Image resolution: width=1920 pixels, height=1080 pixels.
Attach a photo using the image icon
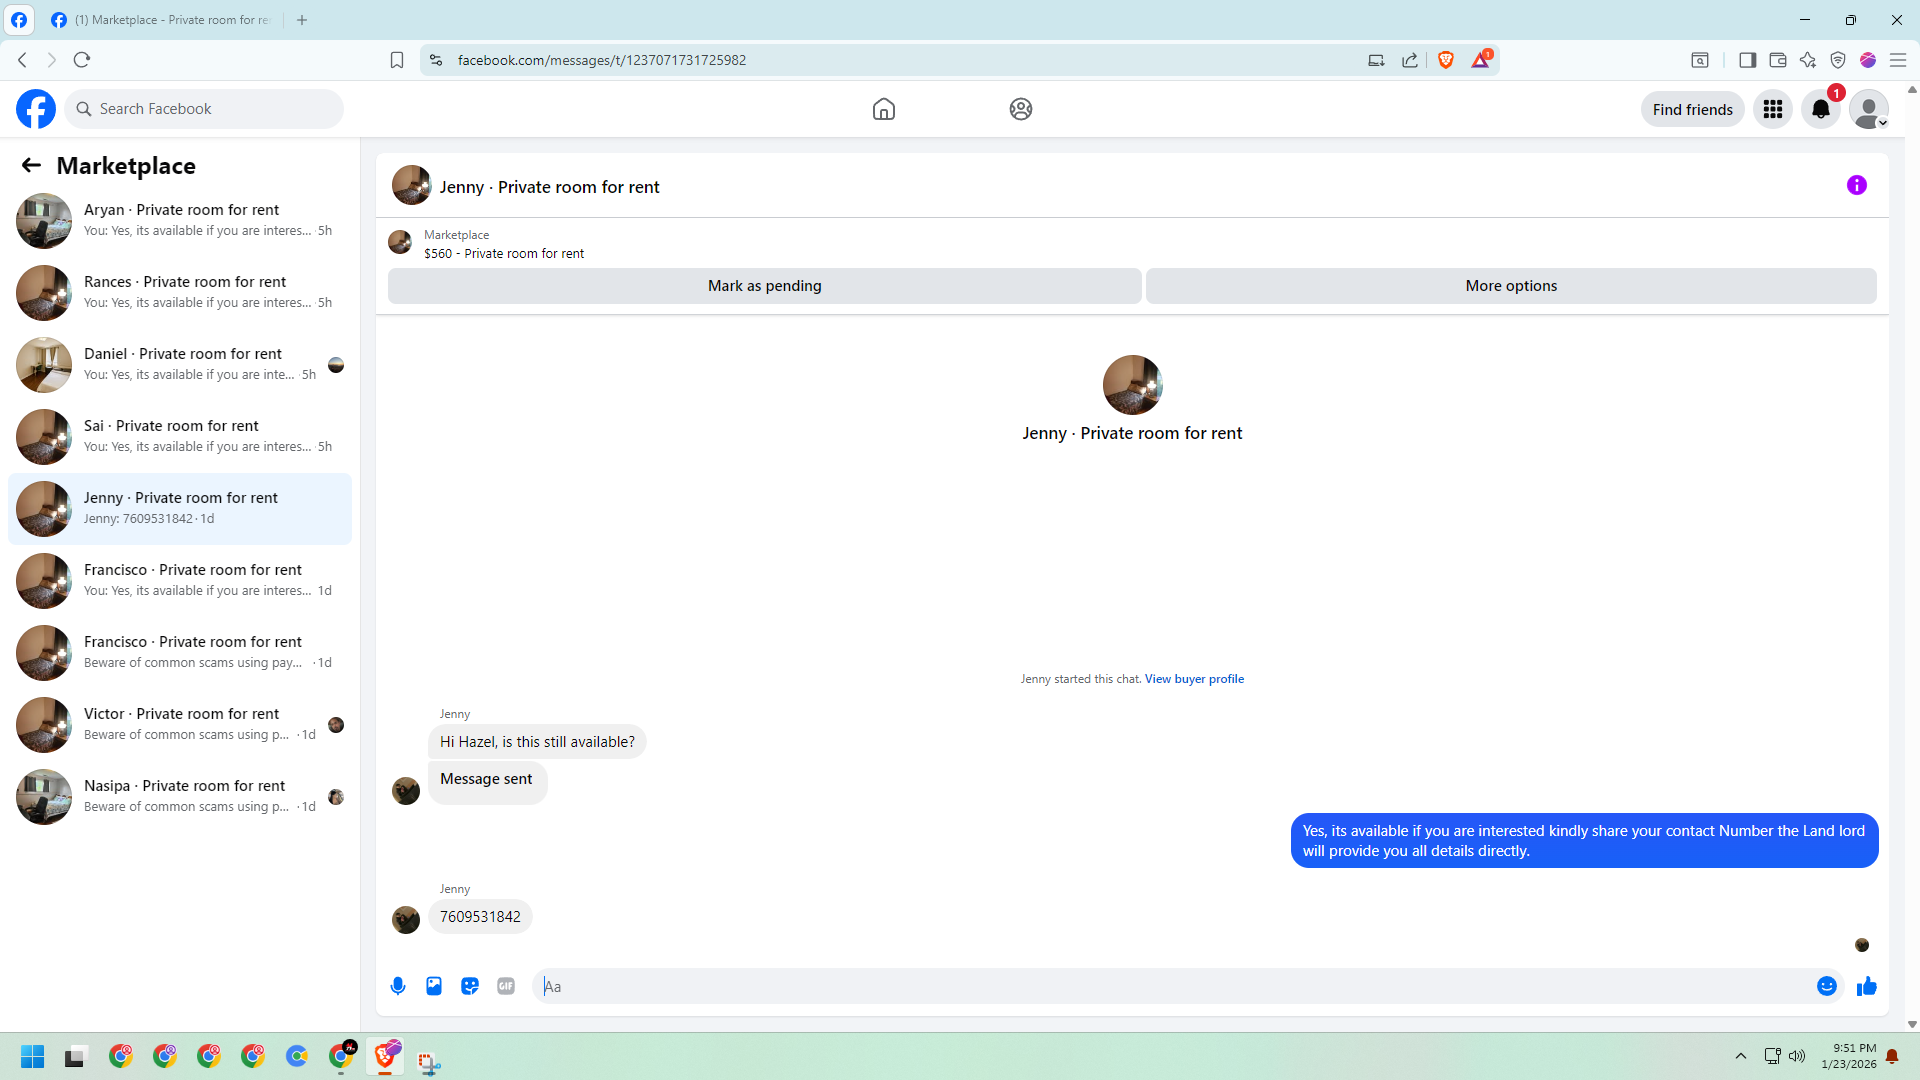coord(434,986)
